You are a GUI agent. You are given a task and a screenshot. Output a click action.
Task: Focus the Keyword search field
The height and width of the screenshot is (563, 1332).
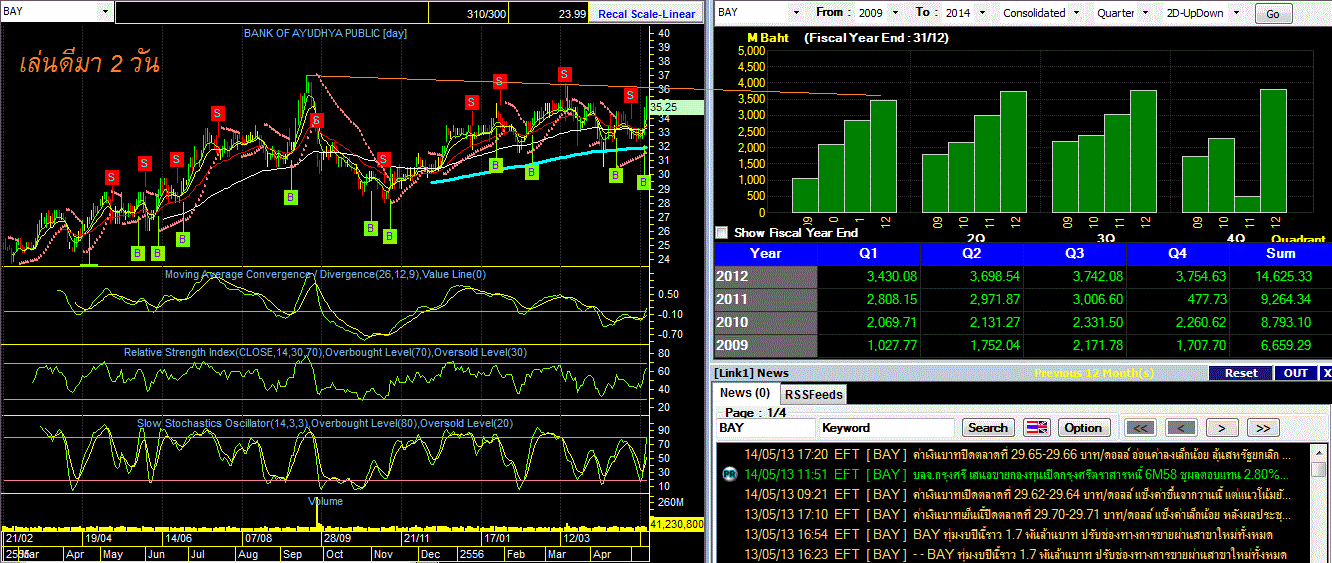888,427
